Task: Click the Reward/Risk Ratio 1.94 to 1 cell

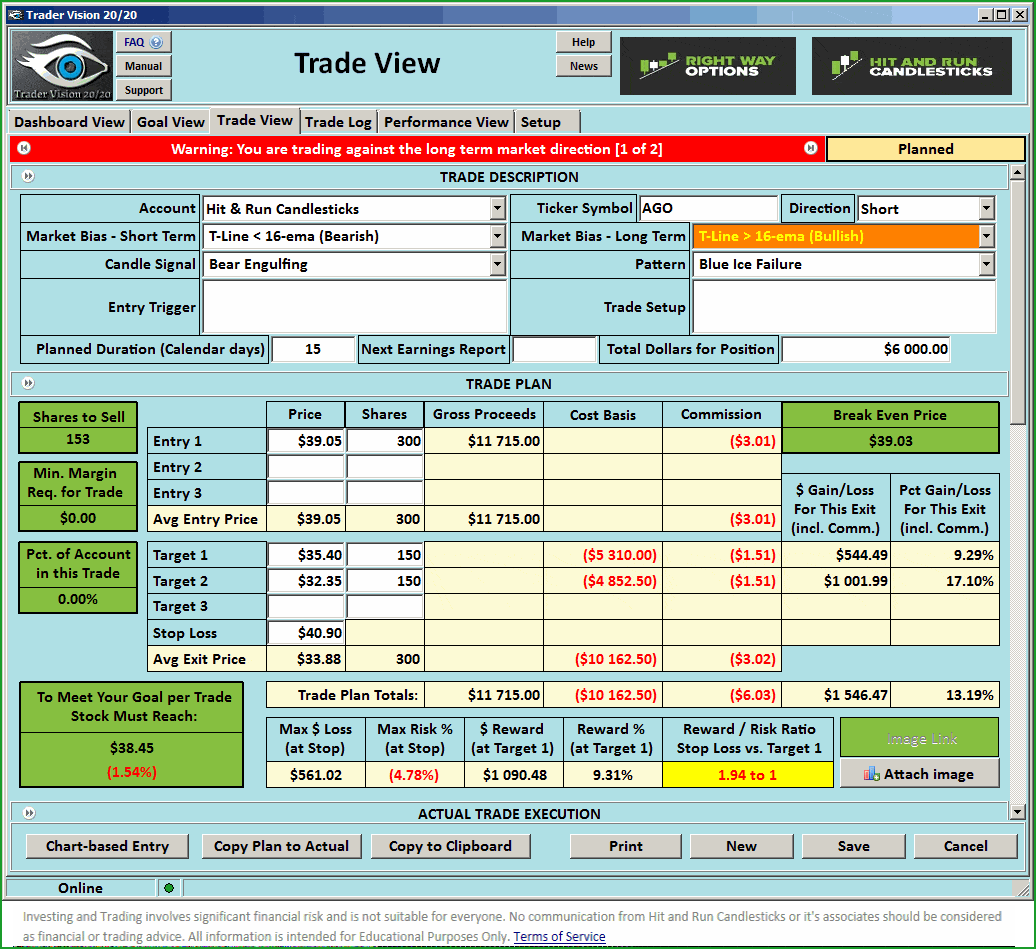Action: click(747, 775)
